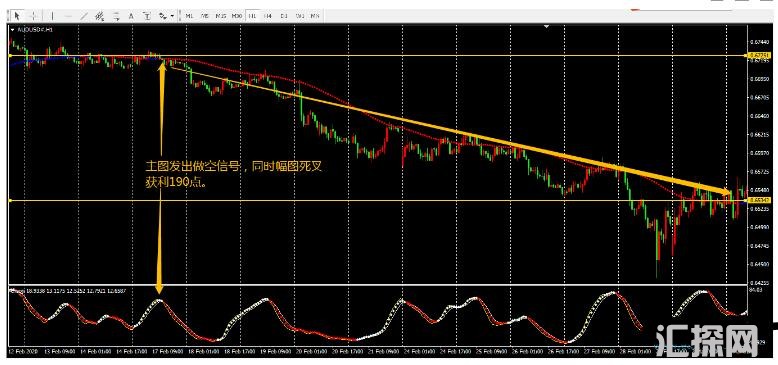Switch chart to M15 timeframe
The height and width of the screenshot is (365, 778).
[221, 16]
